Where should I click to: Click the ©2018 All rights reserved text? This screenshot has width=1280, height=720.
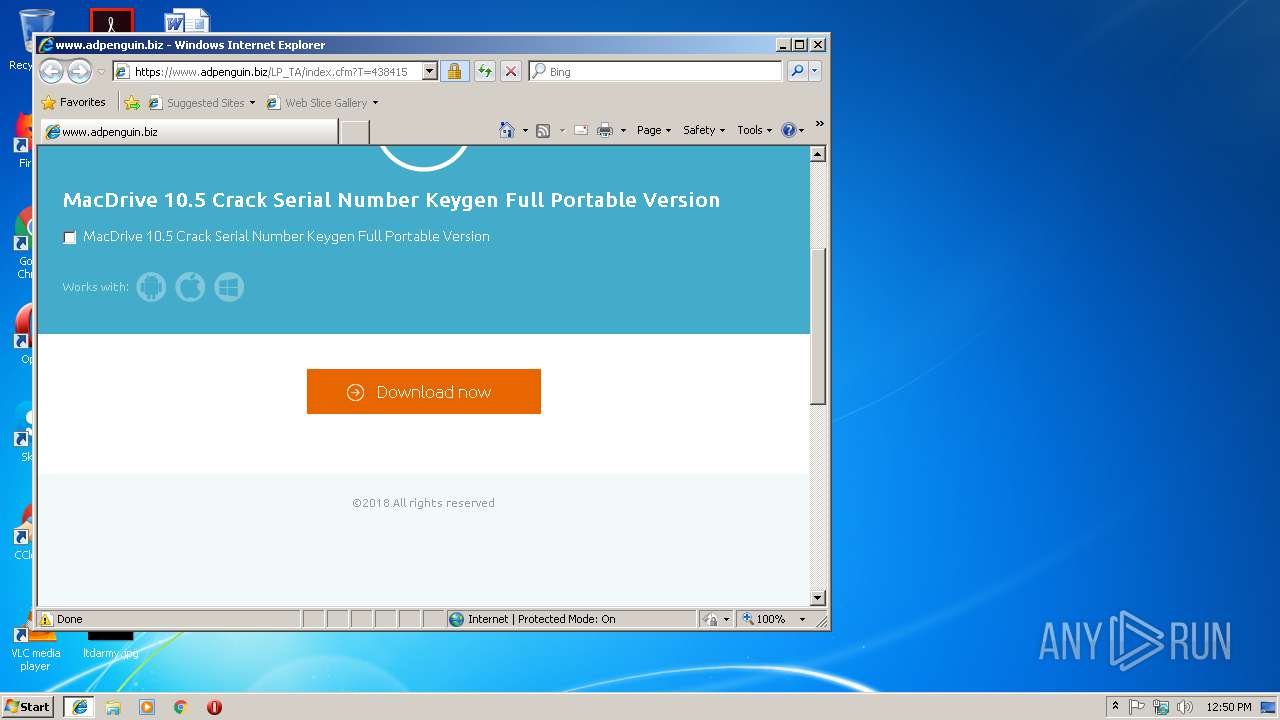(x=423, y=503)
